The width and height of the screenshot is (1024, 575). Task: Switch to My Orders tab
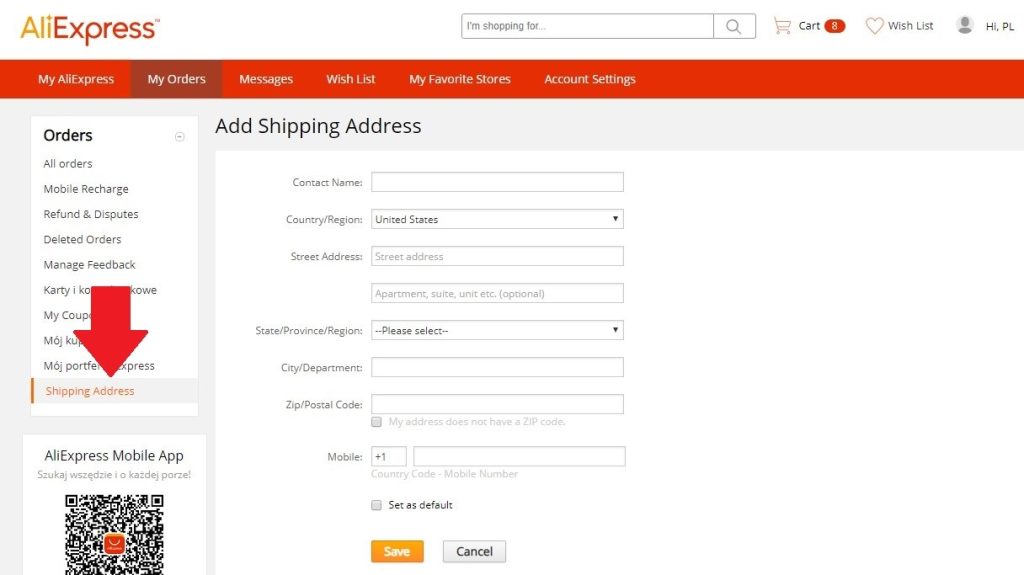pos(176,79)
